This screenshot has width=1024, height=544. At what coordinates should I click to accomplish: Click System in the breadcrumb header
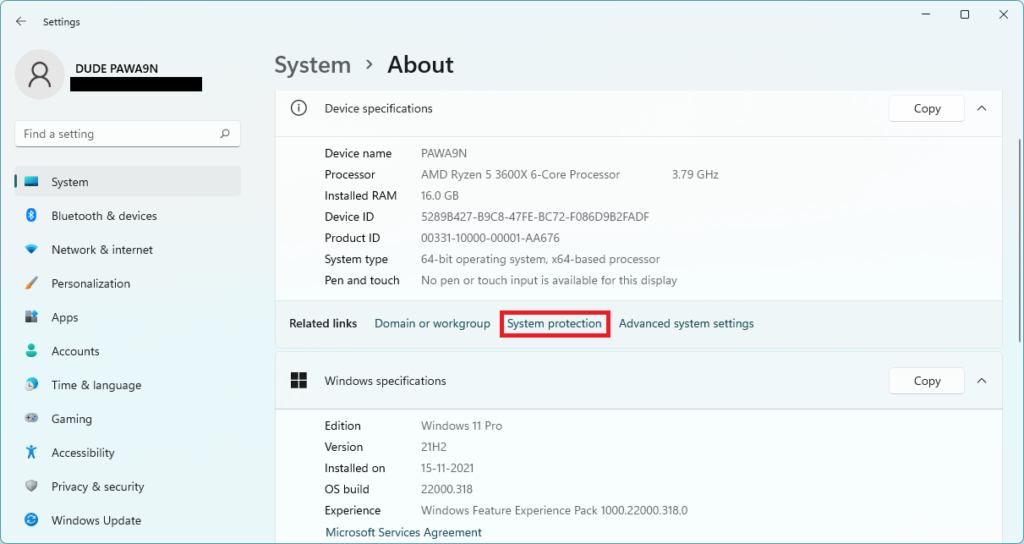pos(312,65)
